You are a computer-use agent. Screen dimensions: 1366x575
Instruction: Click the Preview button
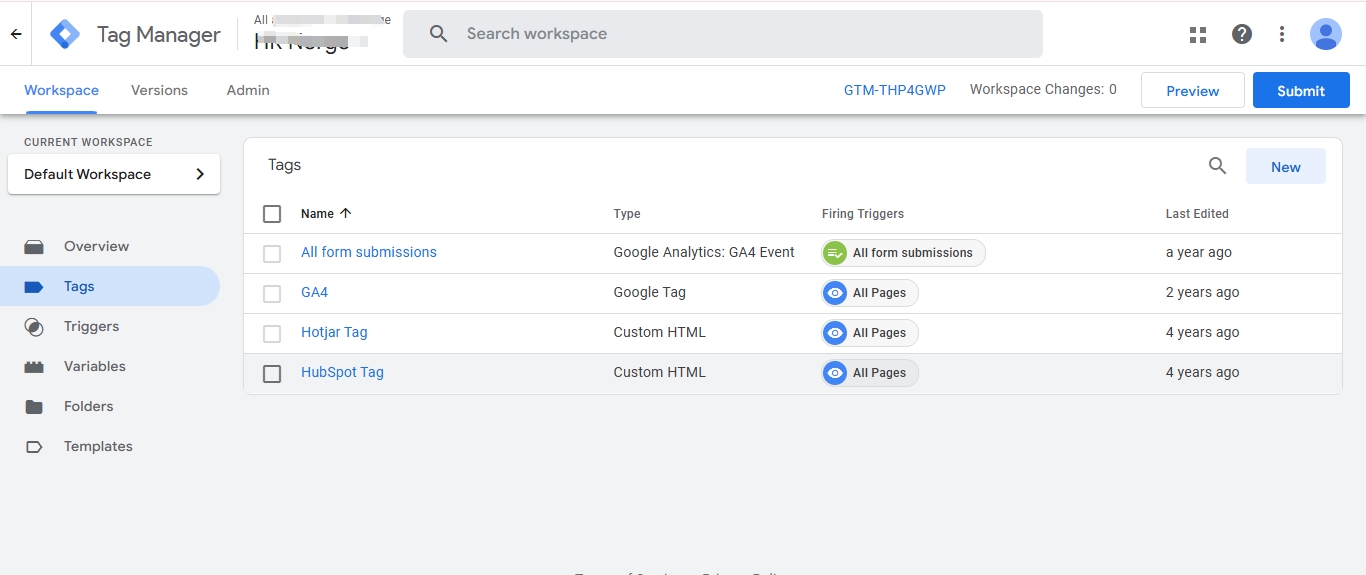coord(1193,90)
